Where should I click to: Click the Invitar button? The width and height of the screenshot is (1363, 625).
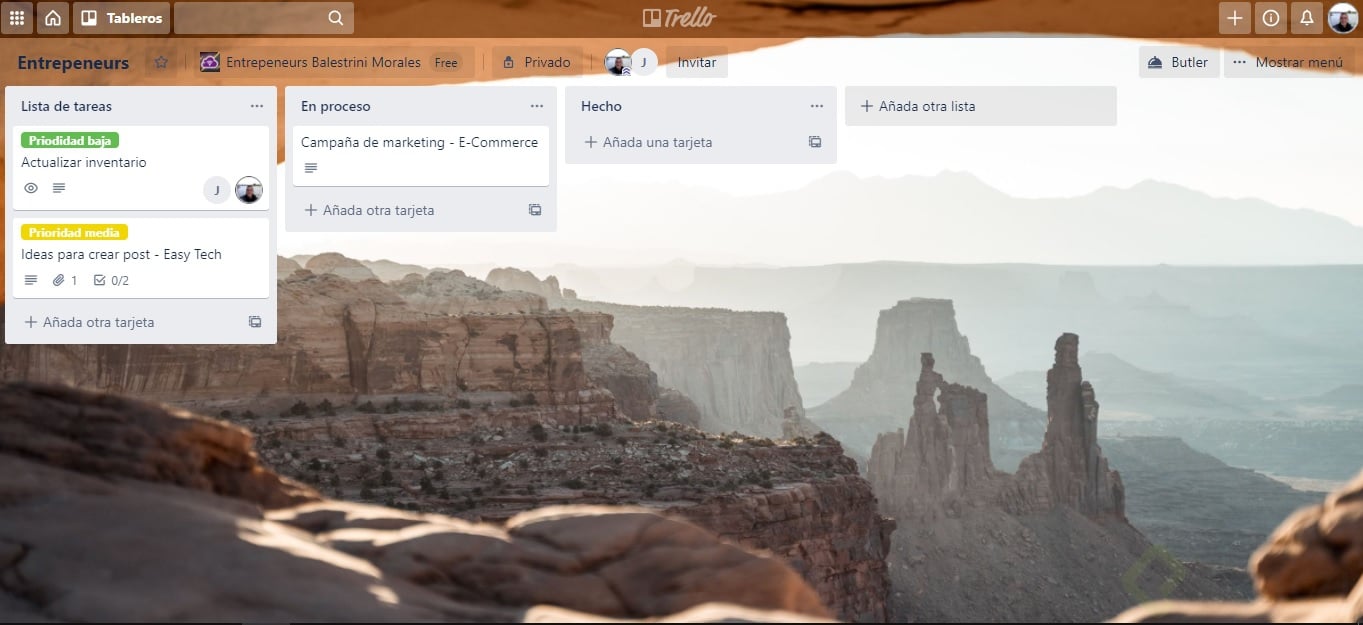click(696, 62)
